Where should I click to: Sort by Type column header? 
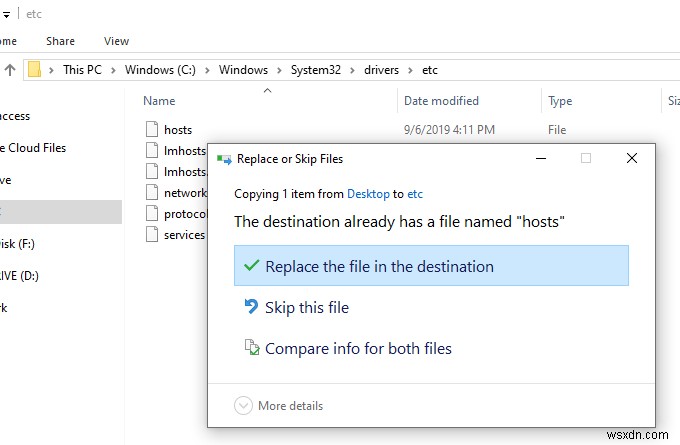pos(560,101)
